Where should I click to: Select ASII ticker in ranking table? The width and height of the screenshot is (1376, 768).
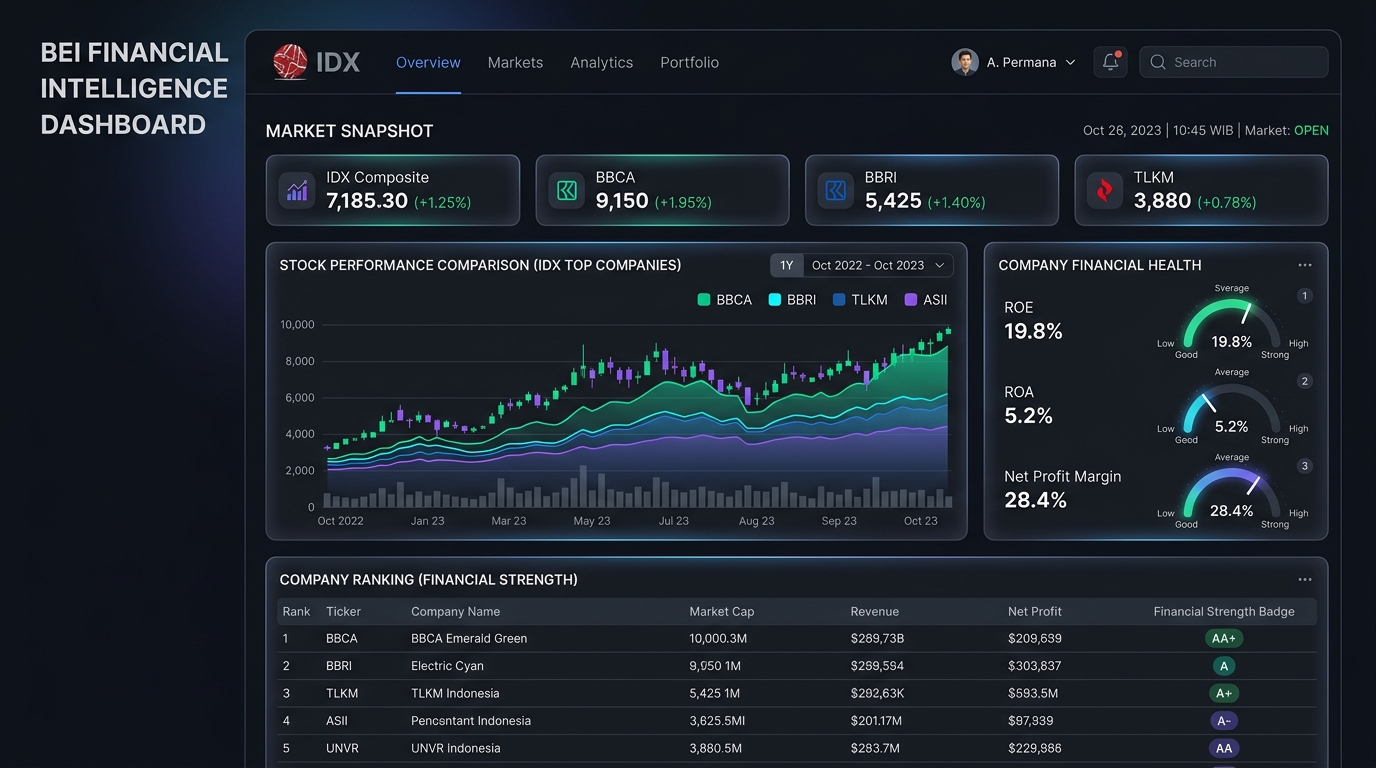pyautogui.click(x=338, y=721)
